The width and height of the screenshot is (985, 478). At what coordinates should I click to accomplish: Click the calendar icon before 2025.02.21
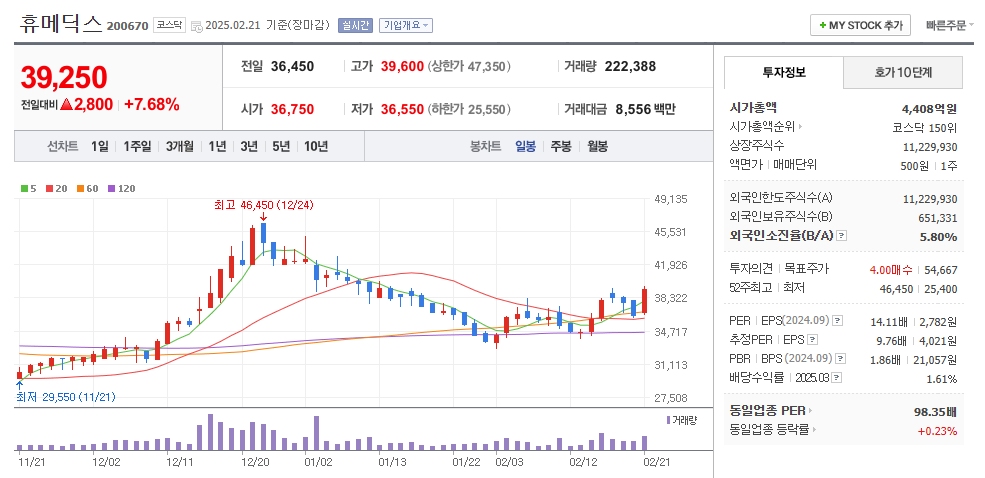[196, 26]
